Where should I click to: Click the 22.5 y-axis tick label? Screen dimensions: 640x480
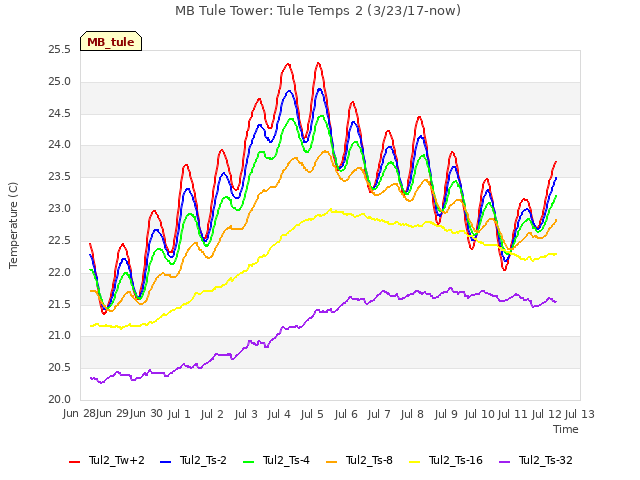[60, 240]
